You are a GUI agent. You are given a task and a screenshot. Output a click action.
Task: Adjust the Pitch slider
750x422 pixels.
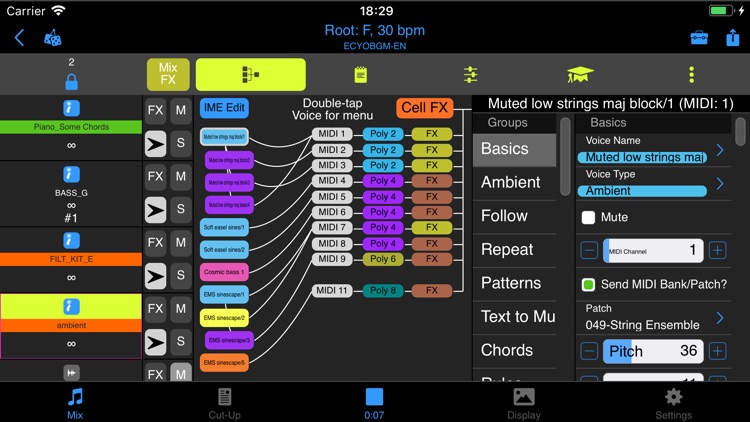pyautogui.click(x=653, y=351)
